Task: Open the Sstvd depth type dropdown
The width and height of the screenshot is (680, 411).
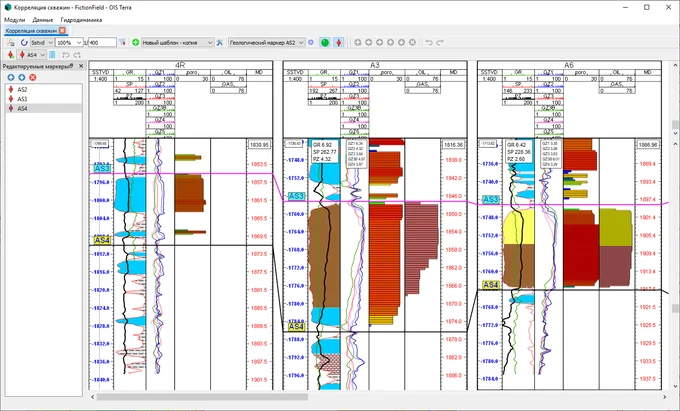Action: click(x=41, y=43)
